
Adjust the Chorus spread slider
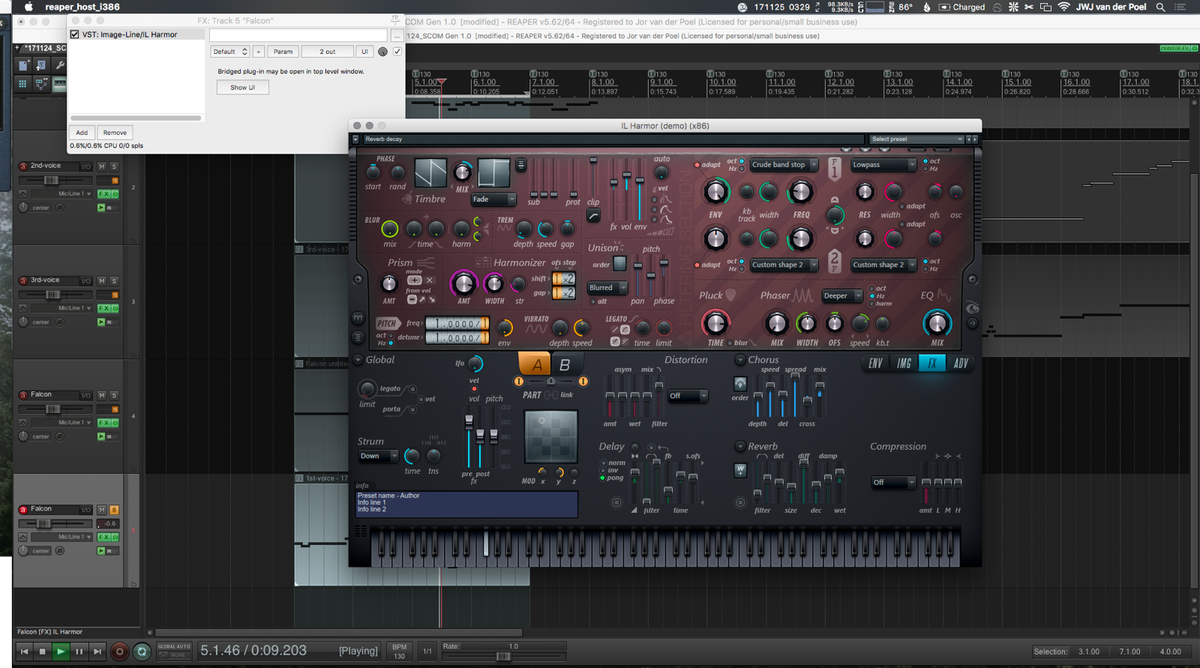(x=795, y=397)
